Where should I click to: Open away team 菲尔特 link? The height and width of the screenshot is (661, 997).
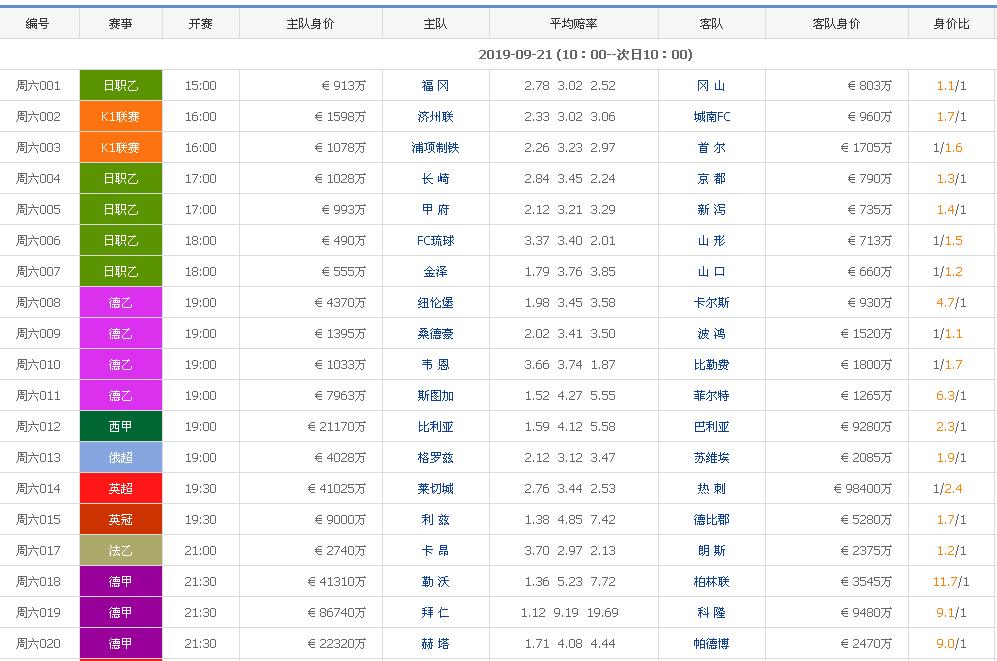pyautogui.click(x=711, y=396)
